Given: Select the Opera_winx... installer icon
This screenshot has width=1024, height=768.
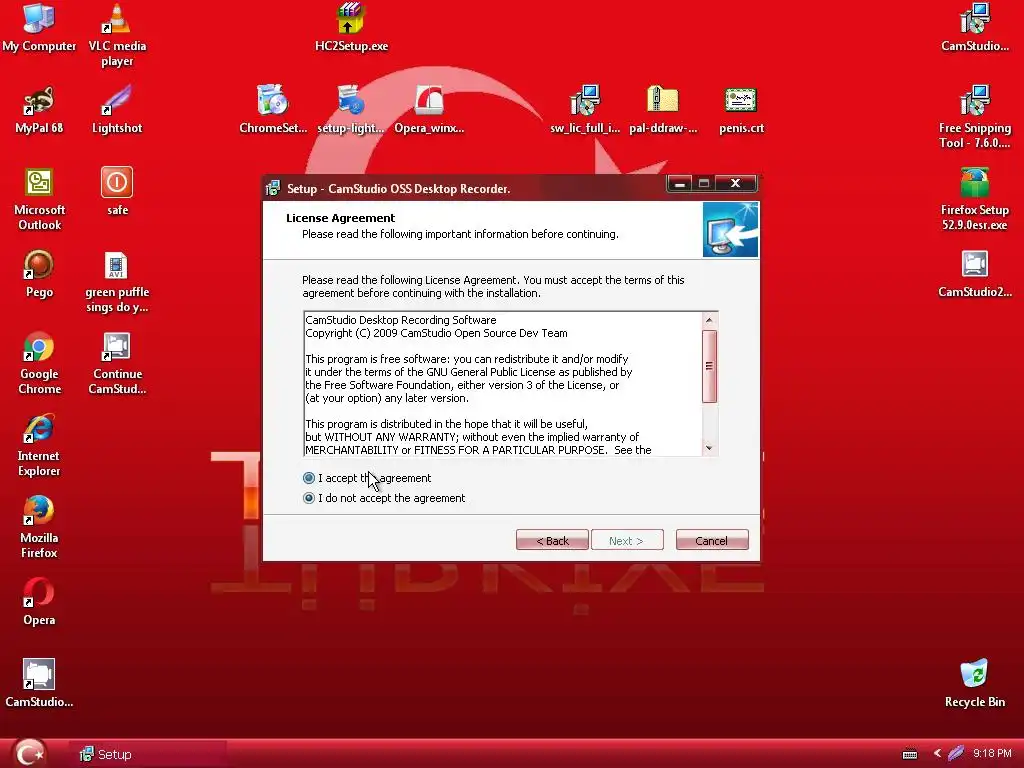Looking at the screenshot, I should [429, 109].
